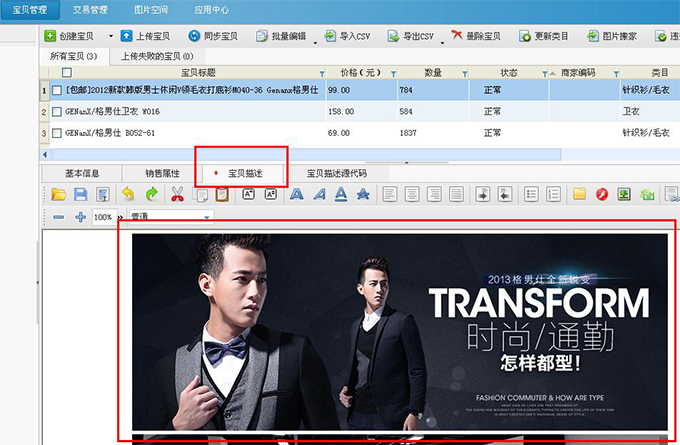Click the undo arrow icon
Viewport: 680px width, 445px height.
(127, 194)
